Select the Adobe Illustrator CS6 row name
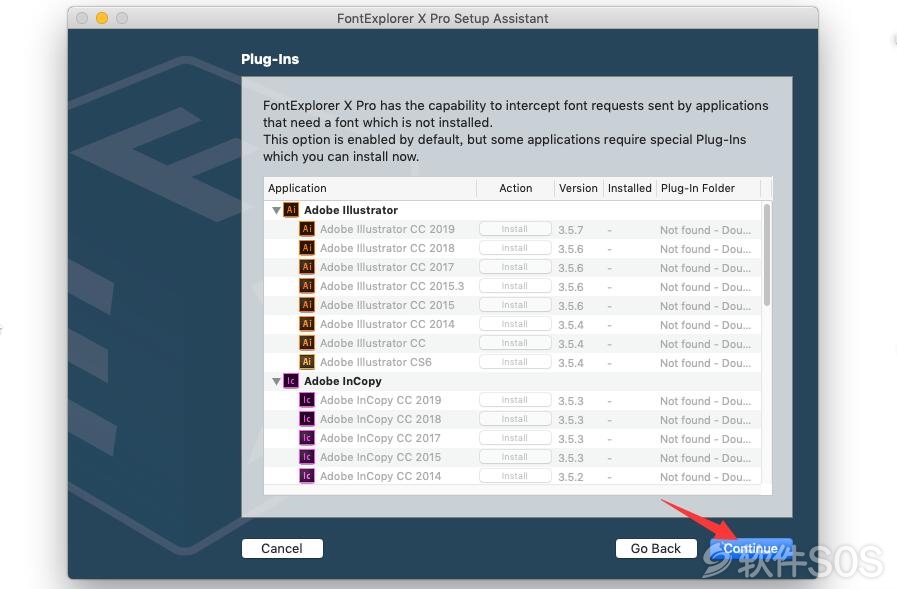This screenshot has width=897, height=589. pos(376,362)
